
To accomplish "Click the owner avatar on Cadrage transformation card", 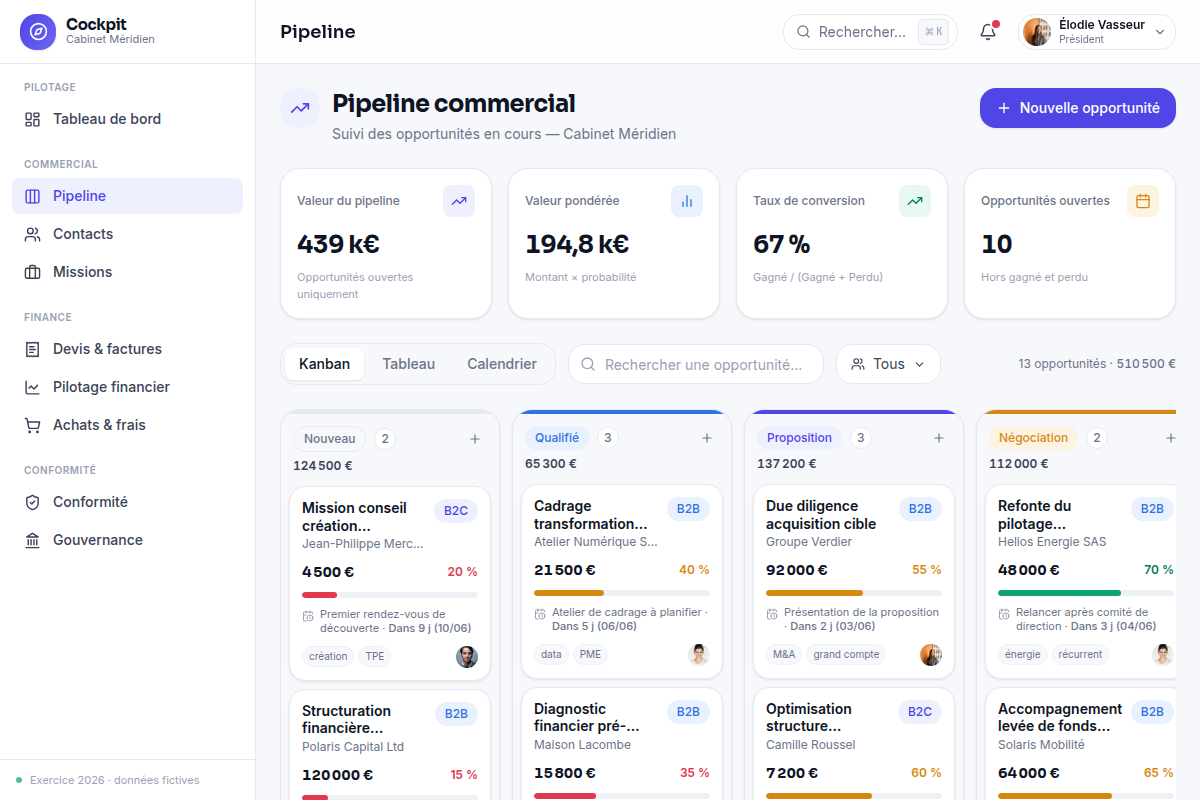I will tap(699, 655).
